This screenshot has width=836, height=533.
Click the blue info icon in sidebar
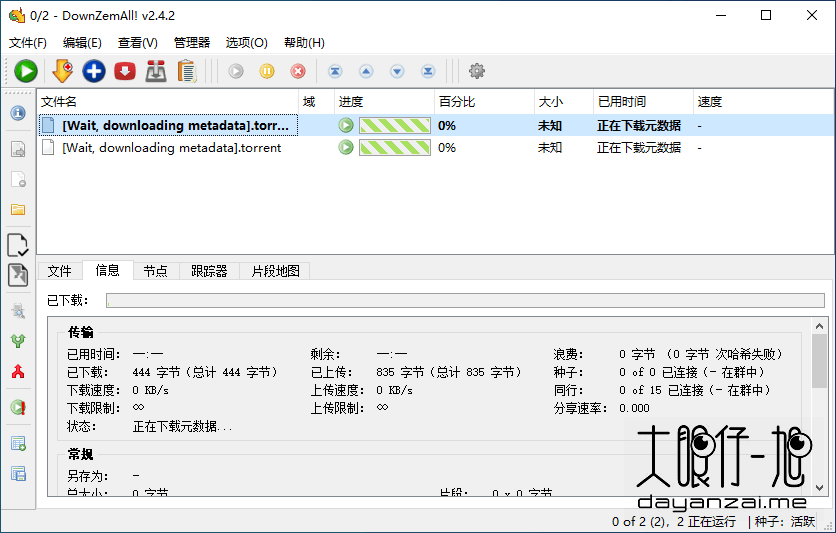click(18, 113)
